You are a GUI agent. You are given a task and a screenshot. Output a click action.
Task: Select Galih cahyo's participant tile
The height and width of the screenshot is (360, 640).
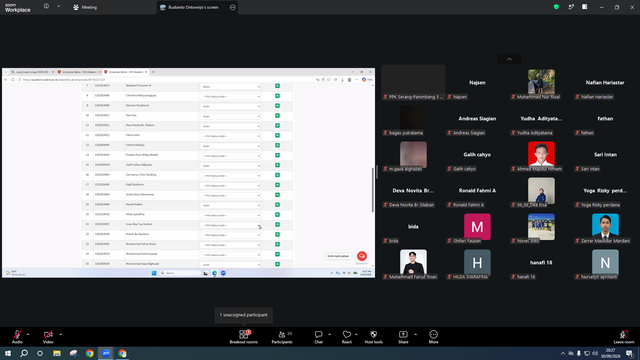[x=477, y=154]
